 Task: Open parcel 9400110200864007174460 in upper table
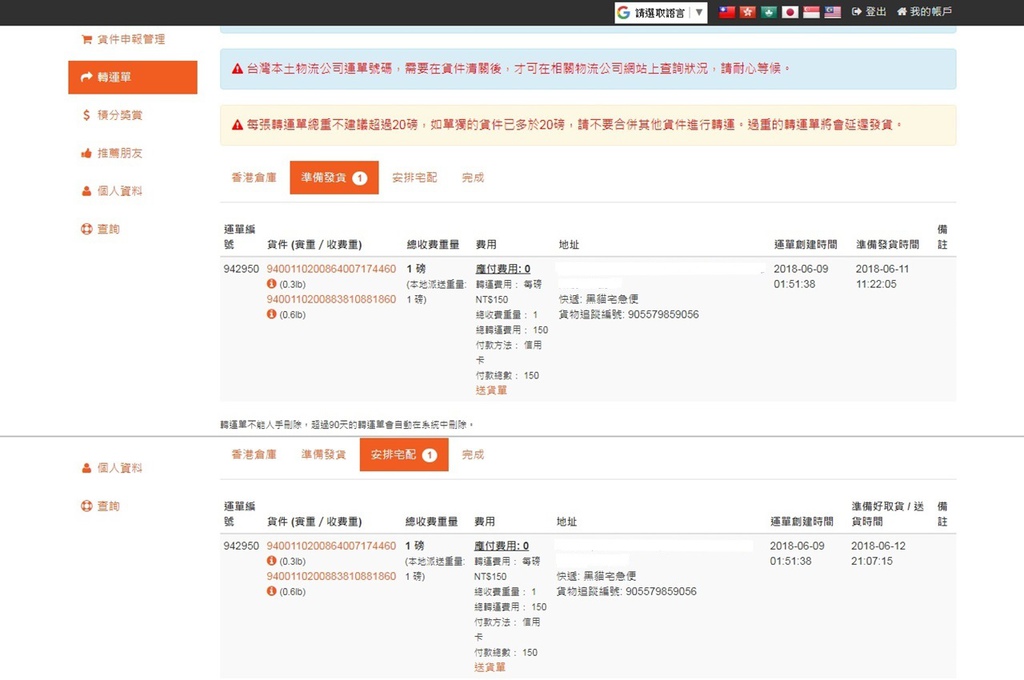(331, 268)
